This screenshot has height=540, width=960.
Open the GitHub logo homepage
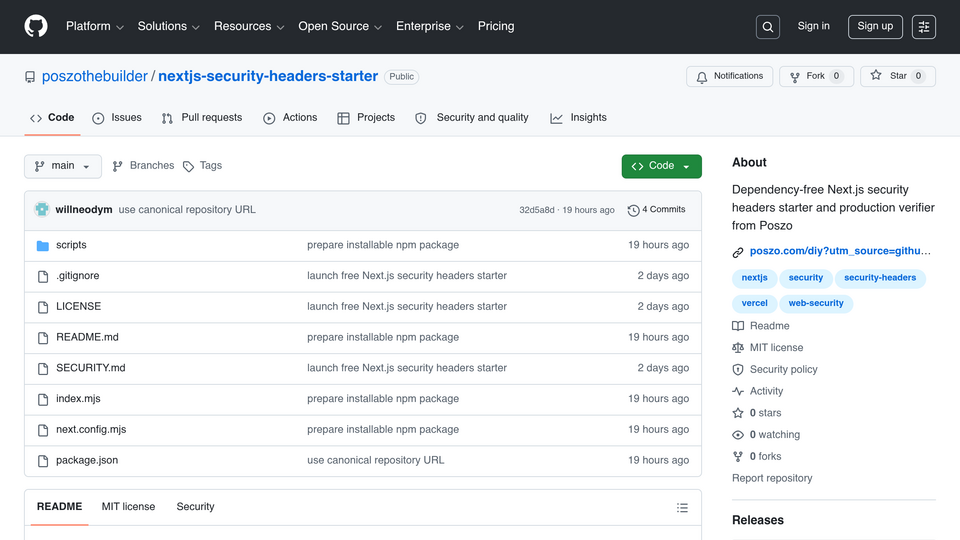click(36, 26)
